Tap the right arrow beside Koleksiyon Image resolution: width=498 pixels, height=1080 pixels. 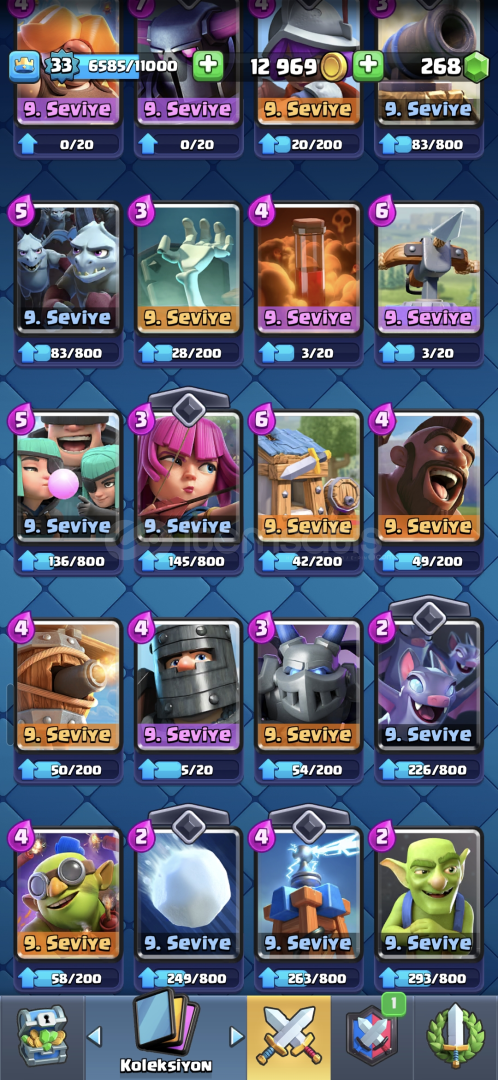[x=236, y=1035]
